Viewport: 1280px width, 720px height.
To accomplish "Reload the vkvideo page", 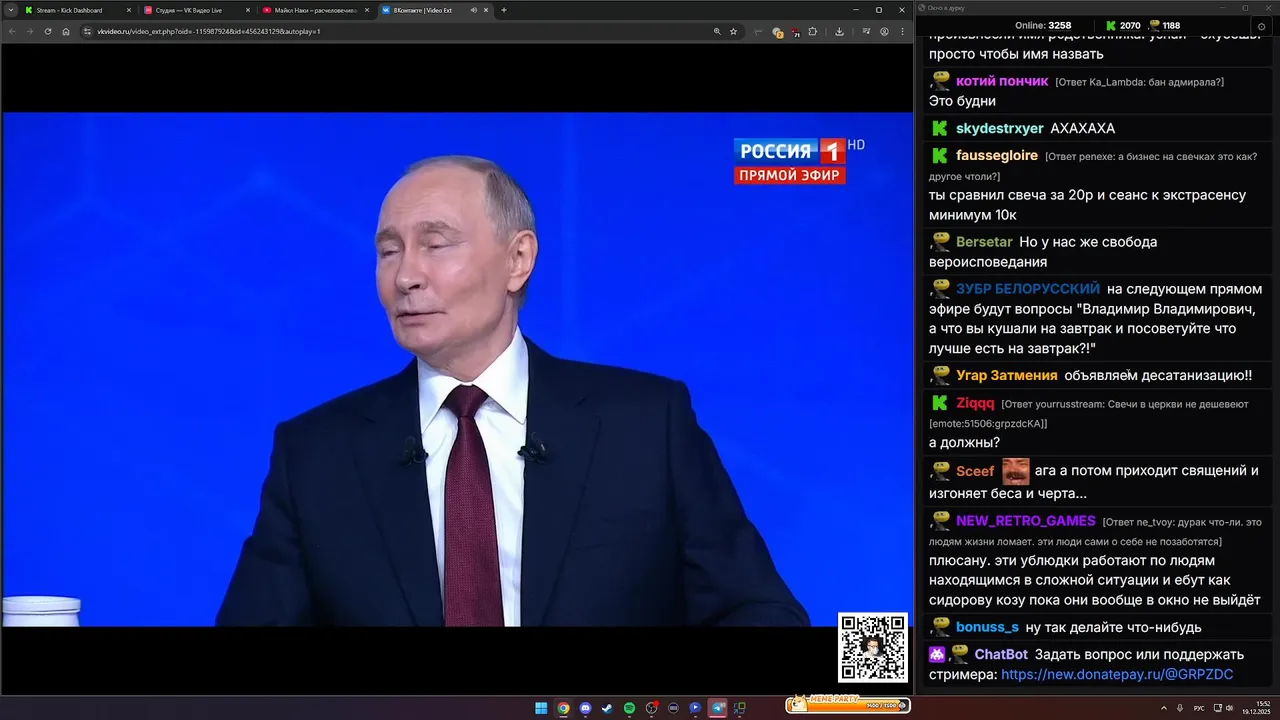I will point(47,31).
